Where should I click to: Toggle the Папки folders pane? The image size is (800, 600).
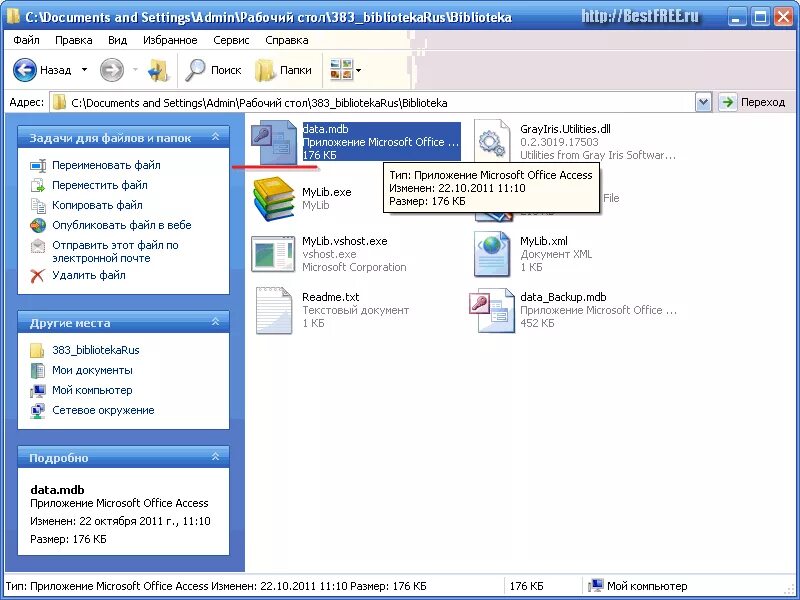coord(283,70)
